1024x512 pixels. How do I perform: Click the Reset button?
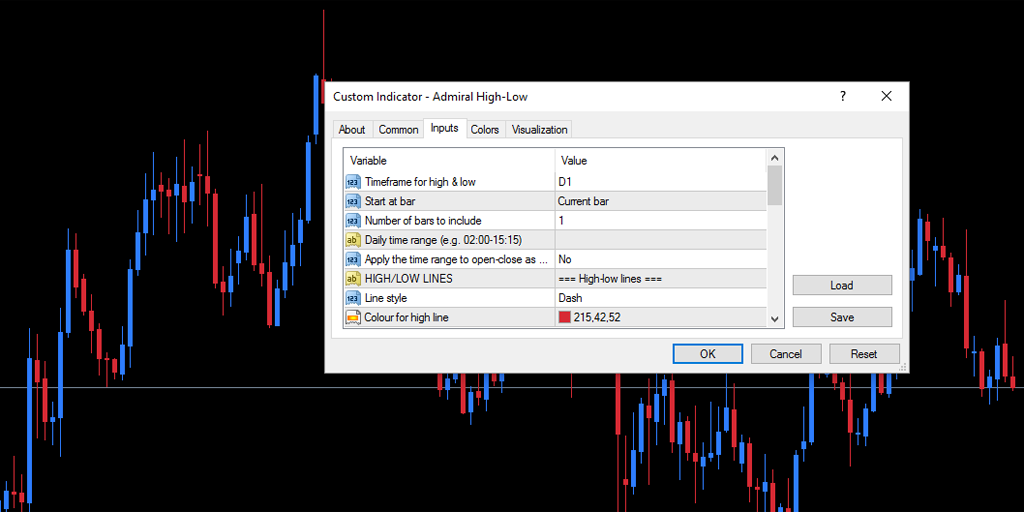click(864, 354)
